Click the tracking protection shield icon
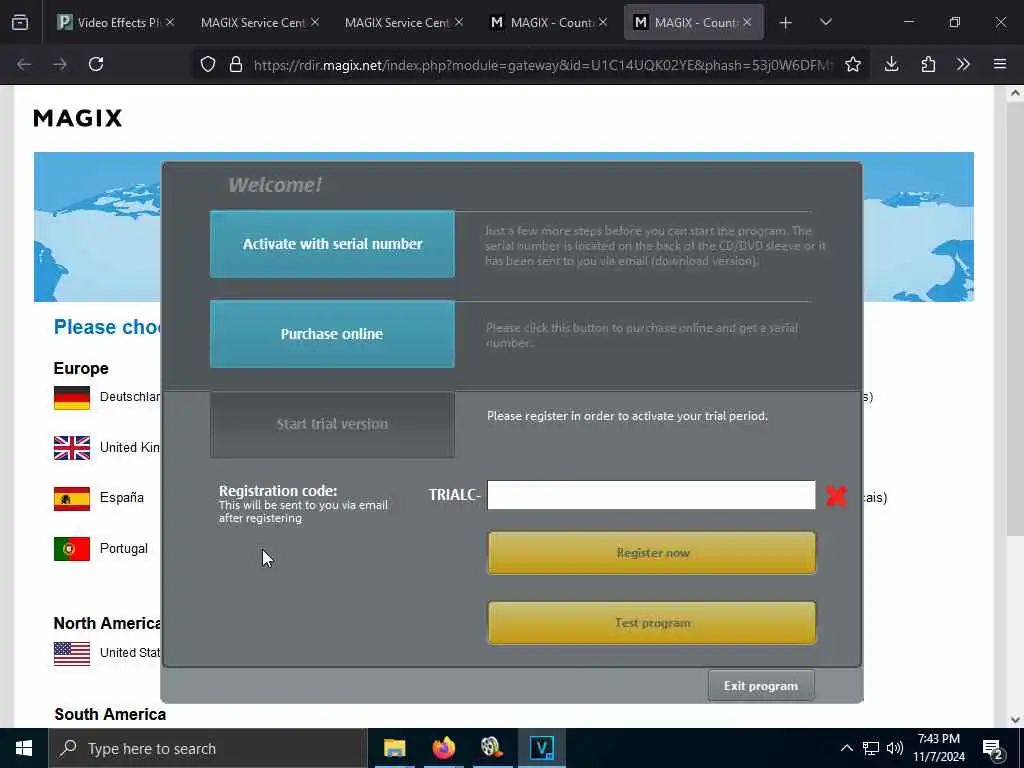Viewport: 1024px width, 768px height. pyautogui.click(x=208, y=64)
